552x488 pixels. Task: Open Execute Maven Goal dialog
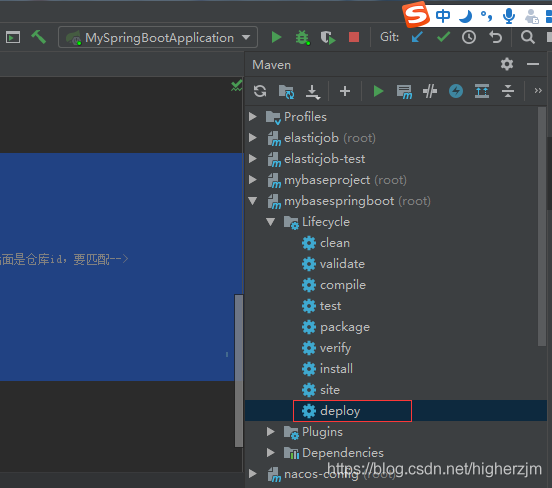coord(404,91)
